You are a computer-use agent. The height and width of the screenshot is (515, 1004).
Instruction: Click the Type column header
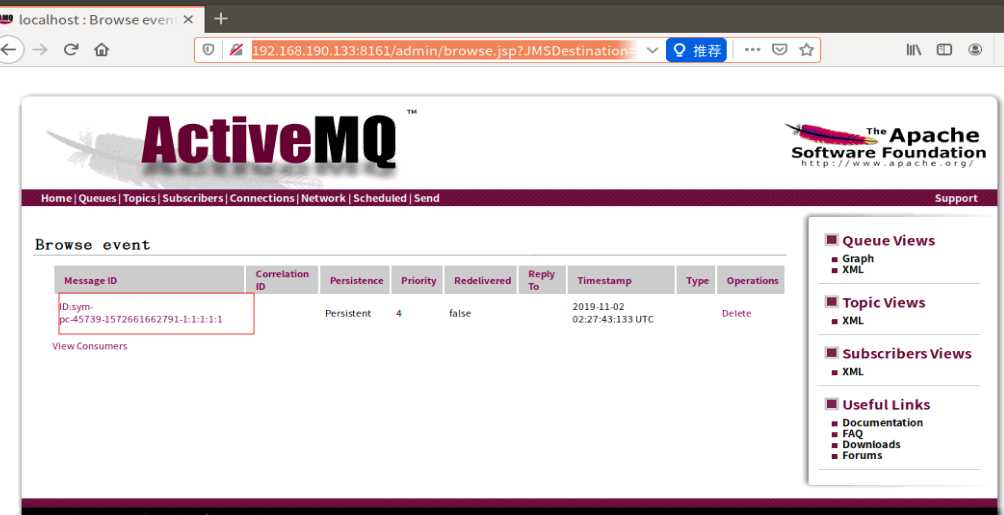click(697, 281)
